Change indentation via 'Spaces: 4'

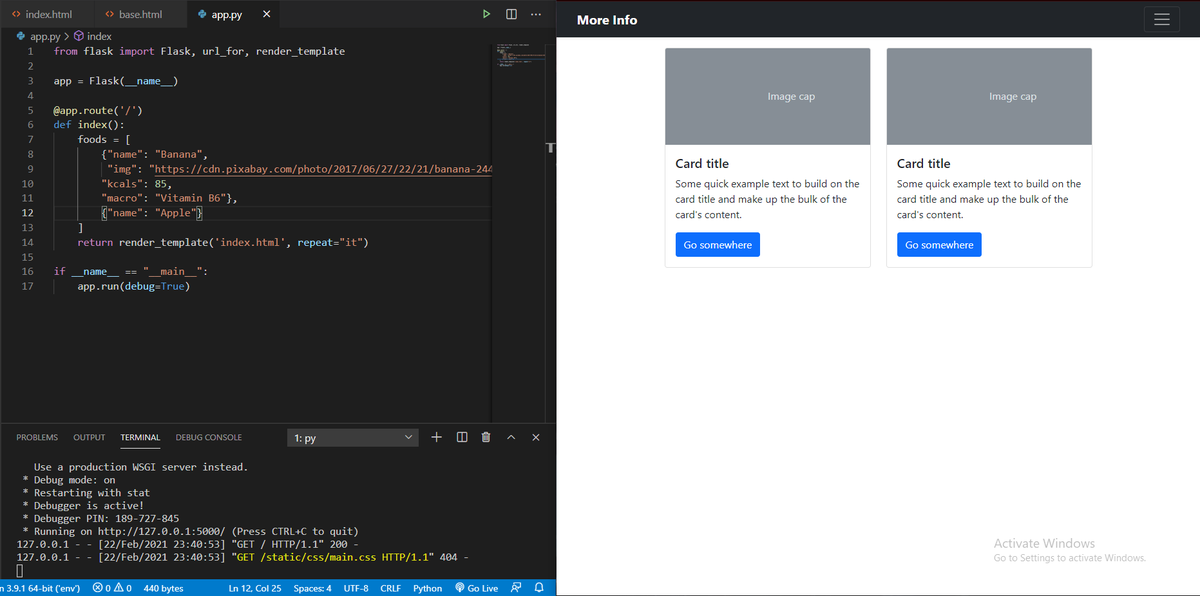pyautogui.click(x=313, y=588)
